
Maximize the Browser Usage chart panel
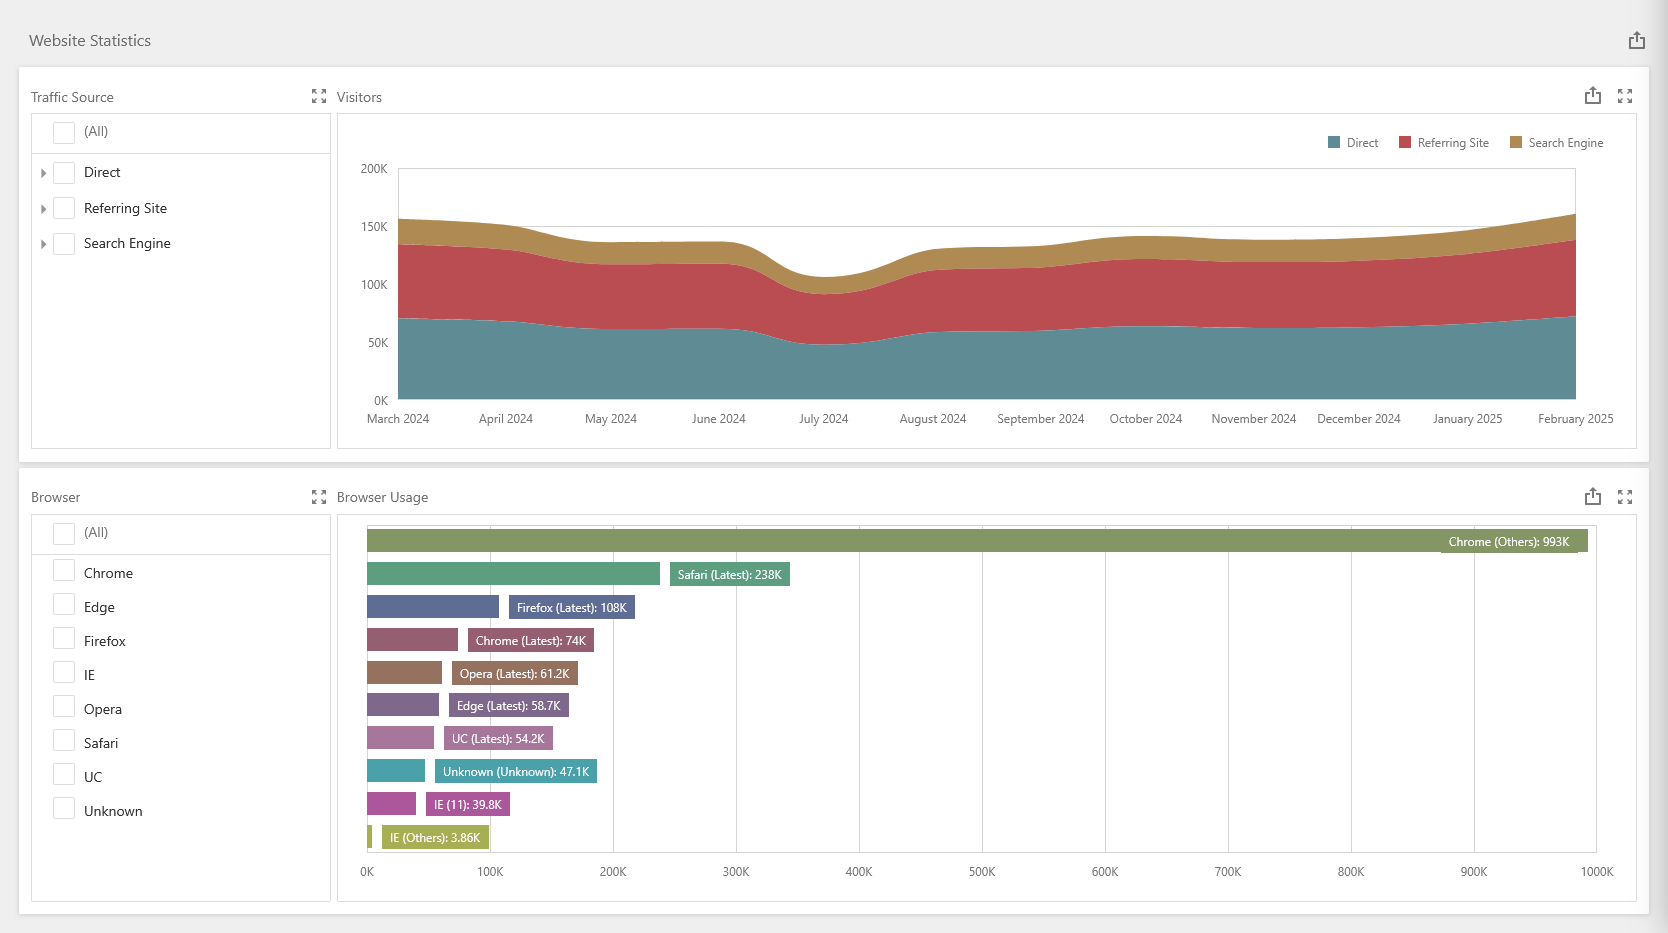point(1625,497)
